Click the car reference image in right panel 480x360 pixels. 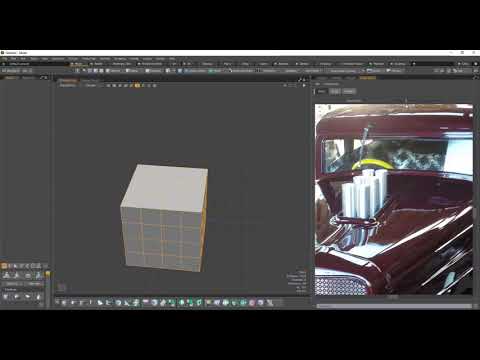point(394,199)
